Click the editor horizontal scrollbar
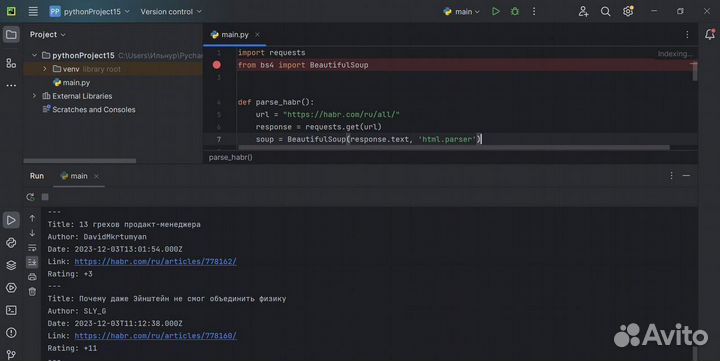Screen dimensions: 720x361 [x=454, y=147]
